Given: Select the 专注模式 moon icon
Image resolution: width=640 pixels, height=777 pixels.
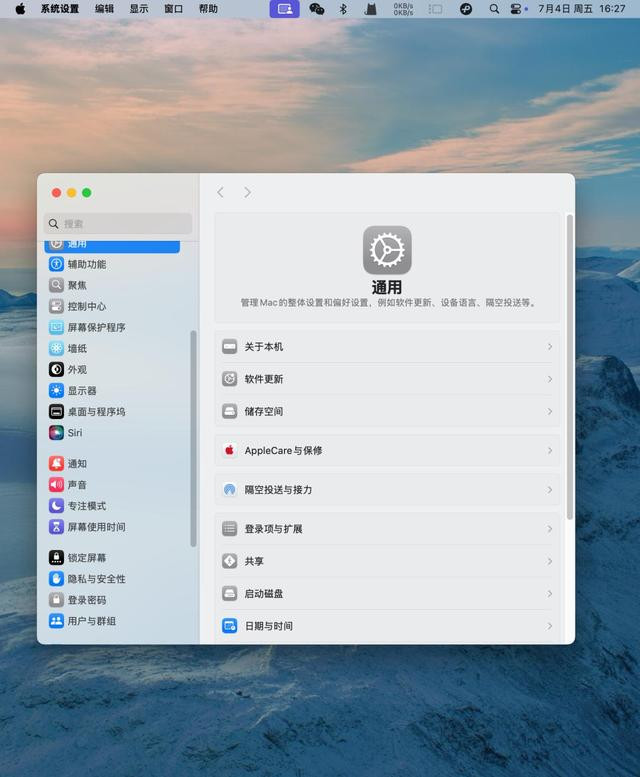Looking at the screenshot, I should (x=56, y=505).
